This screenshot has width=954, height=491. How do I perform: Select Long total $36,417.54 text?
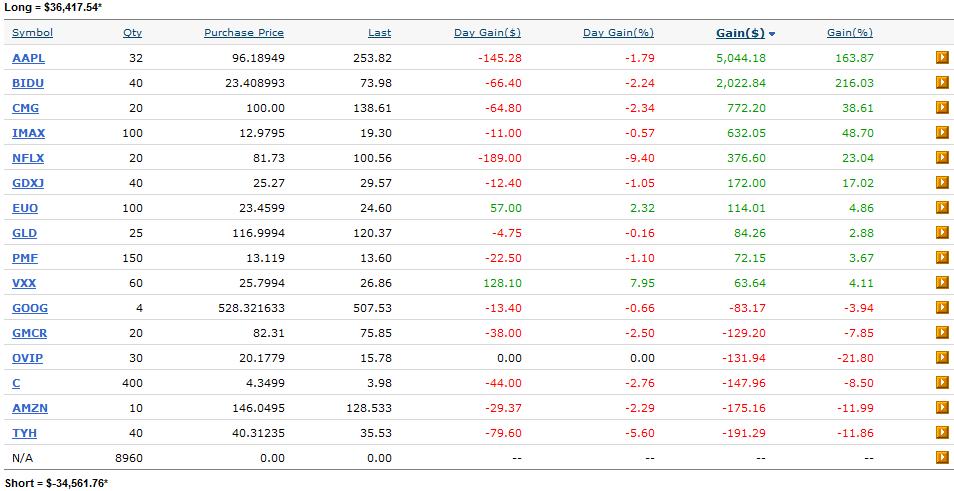coord(53,9)
